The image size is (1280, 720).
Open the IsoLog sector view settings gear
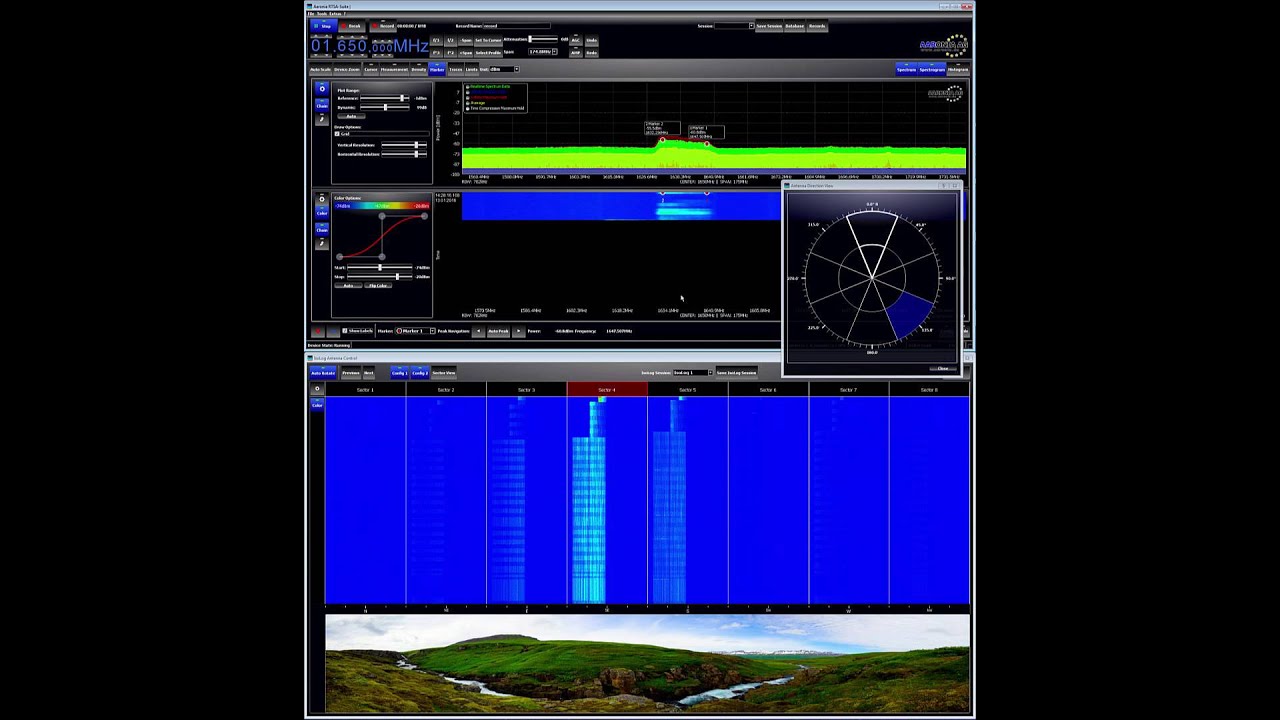click(x=317, y=389)
